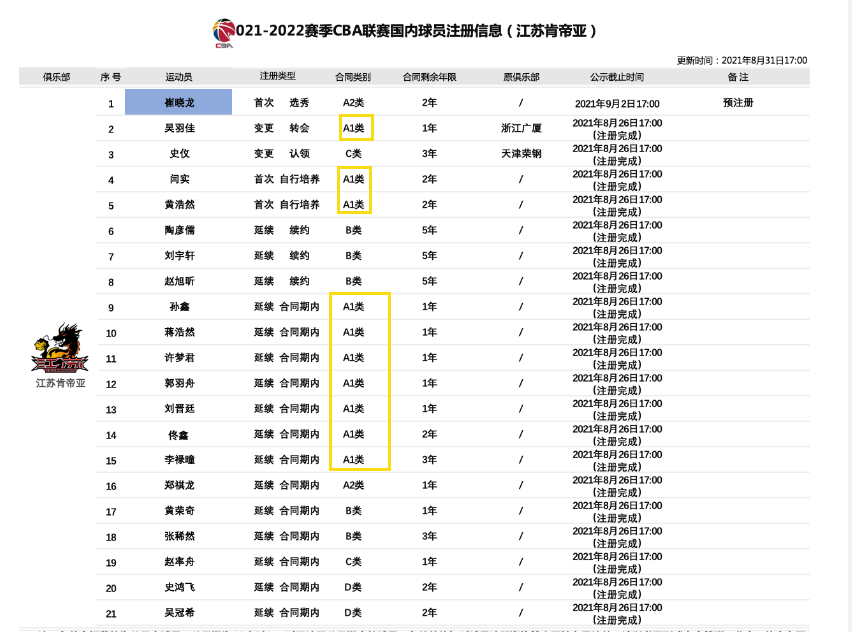Image resolution: width=852 pixels, height=632 pixels.
Task: Select player name 吴羽佳
Action: tap(179, 128)
